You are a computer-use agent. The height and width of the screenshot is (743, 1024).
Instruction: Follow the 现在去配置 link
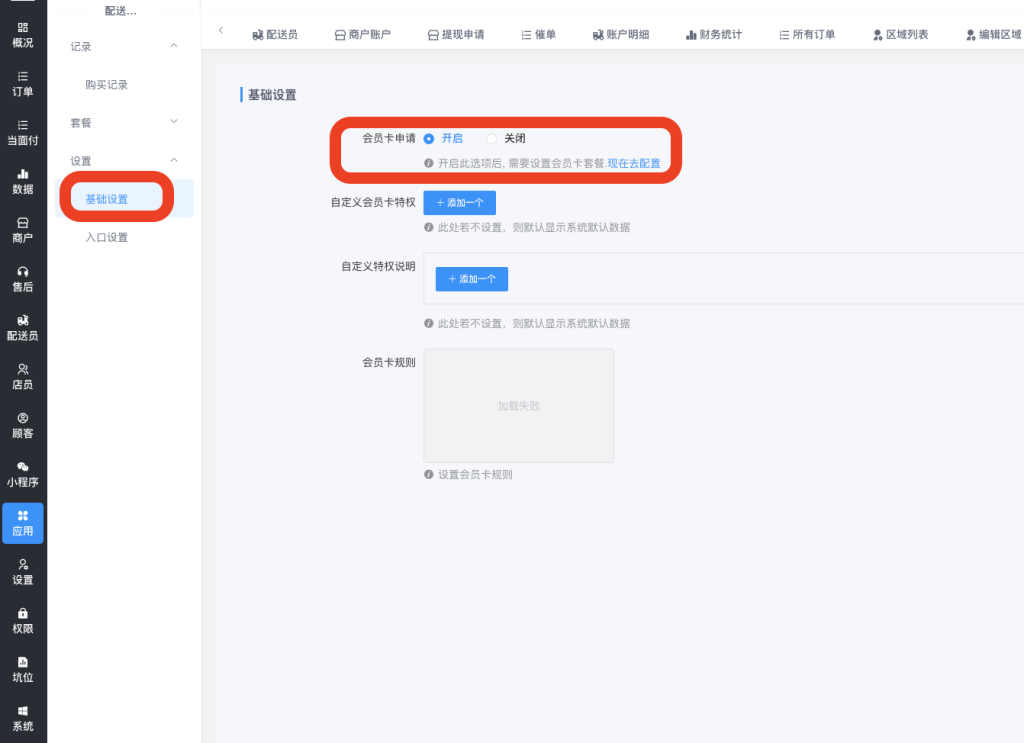634,163
